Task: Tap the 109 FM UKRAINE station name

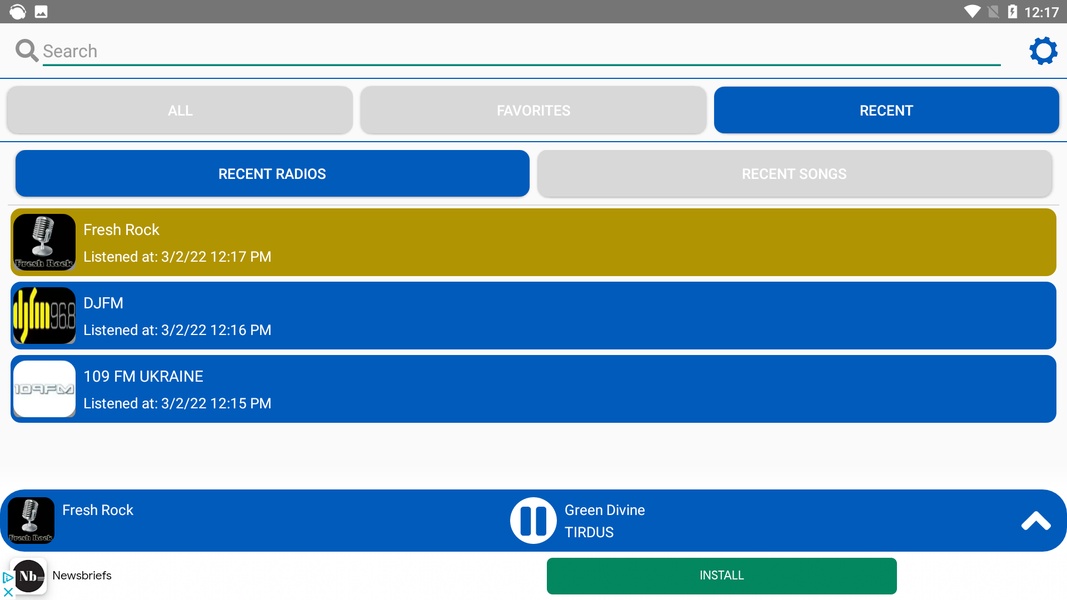Action: point(143,377)
